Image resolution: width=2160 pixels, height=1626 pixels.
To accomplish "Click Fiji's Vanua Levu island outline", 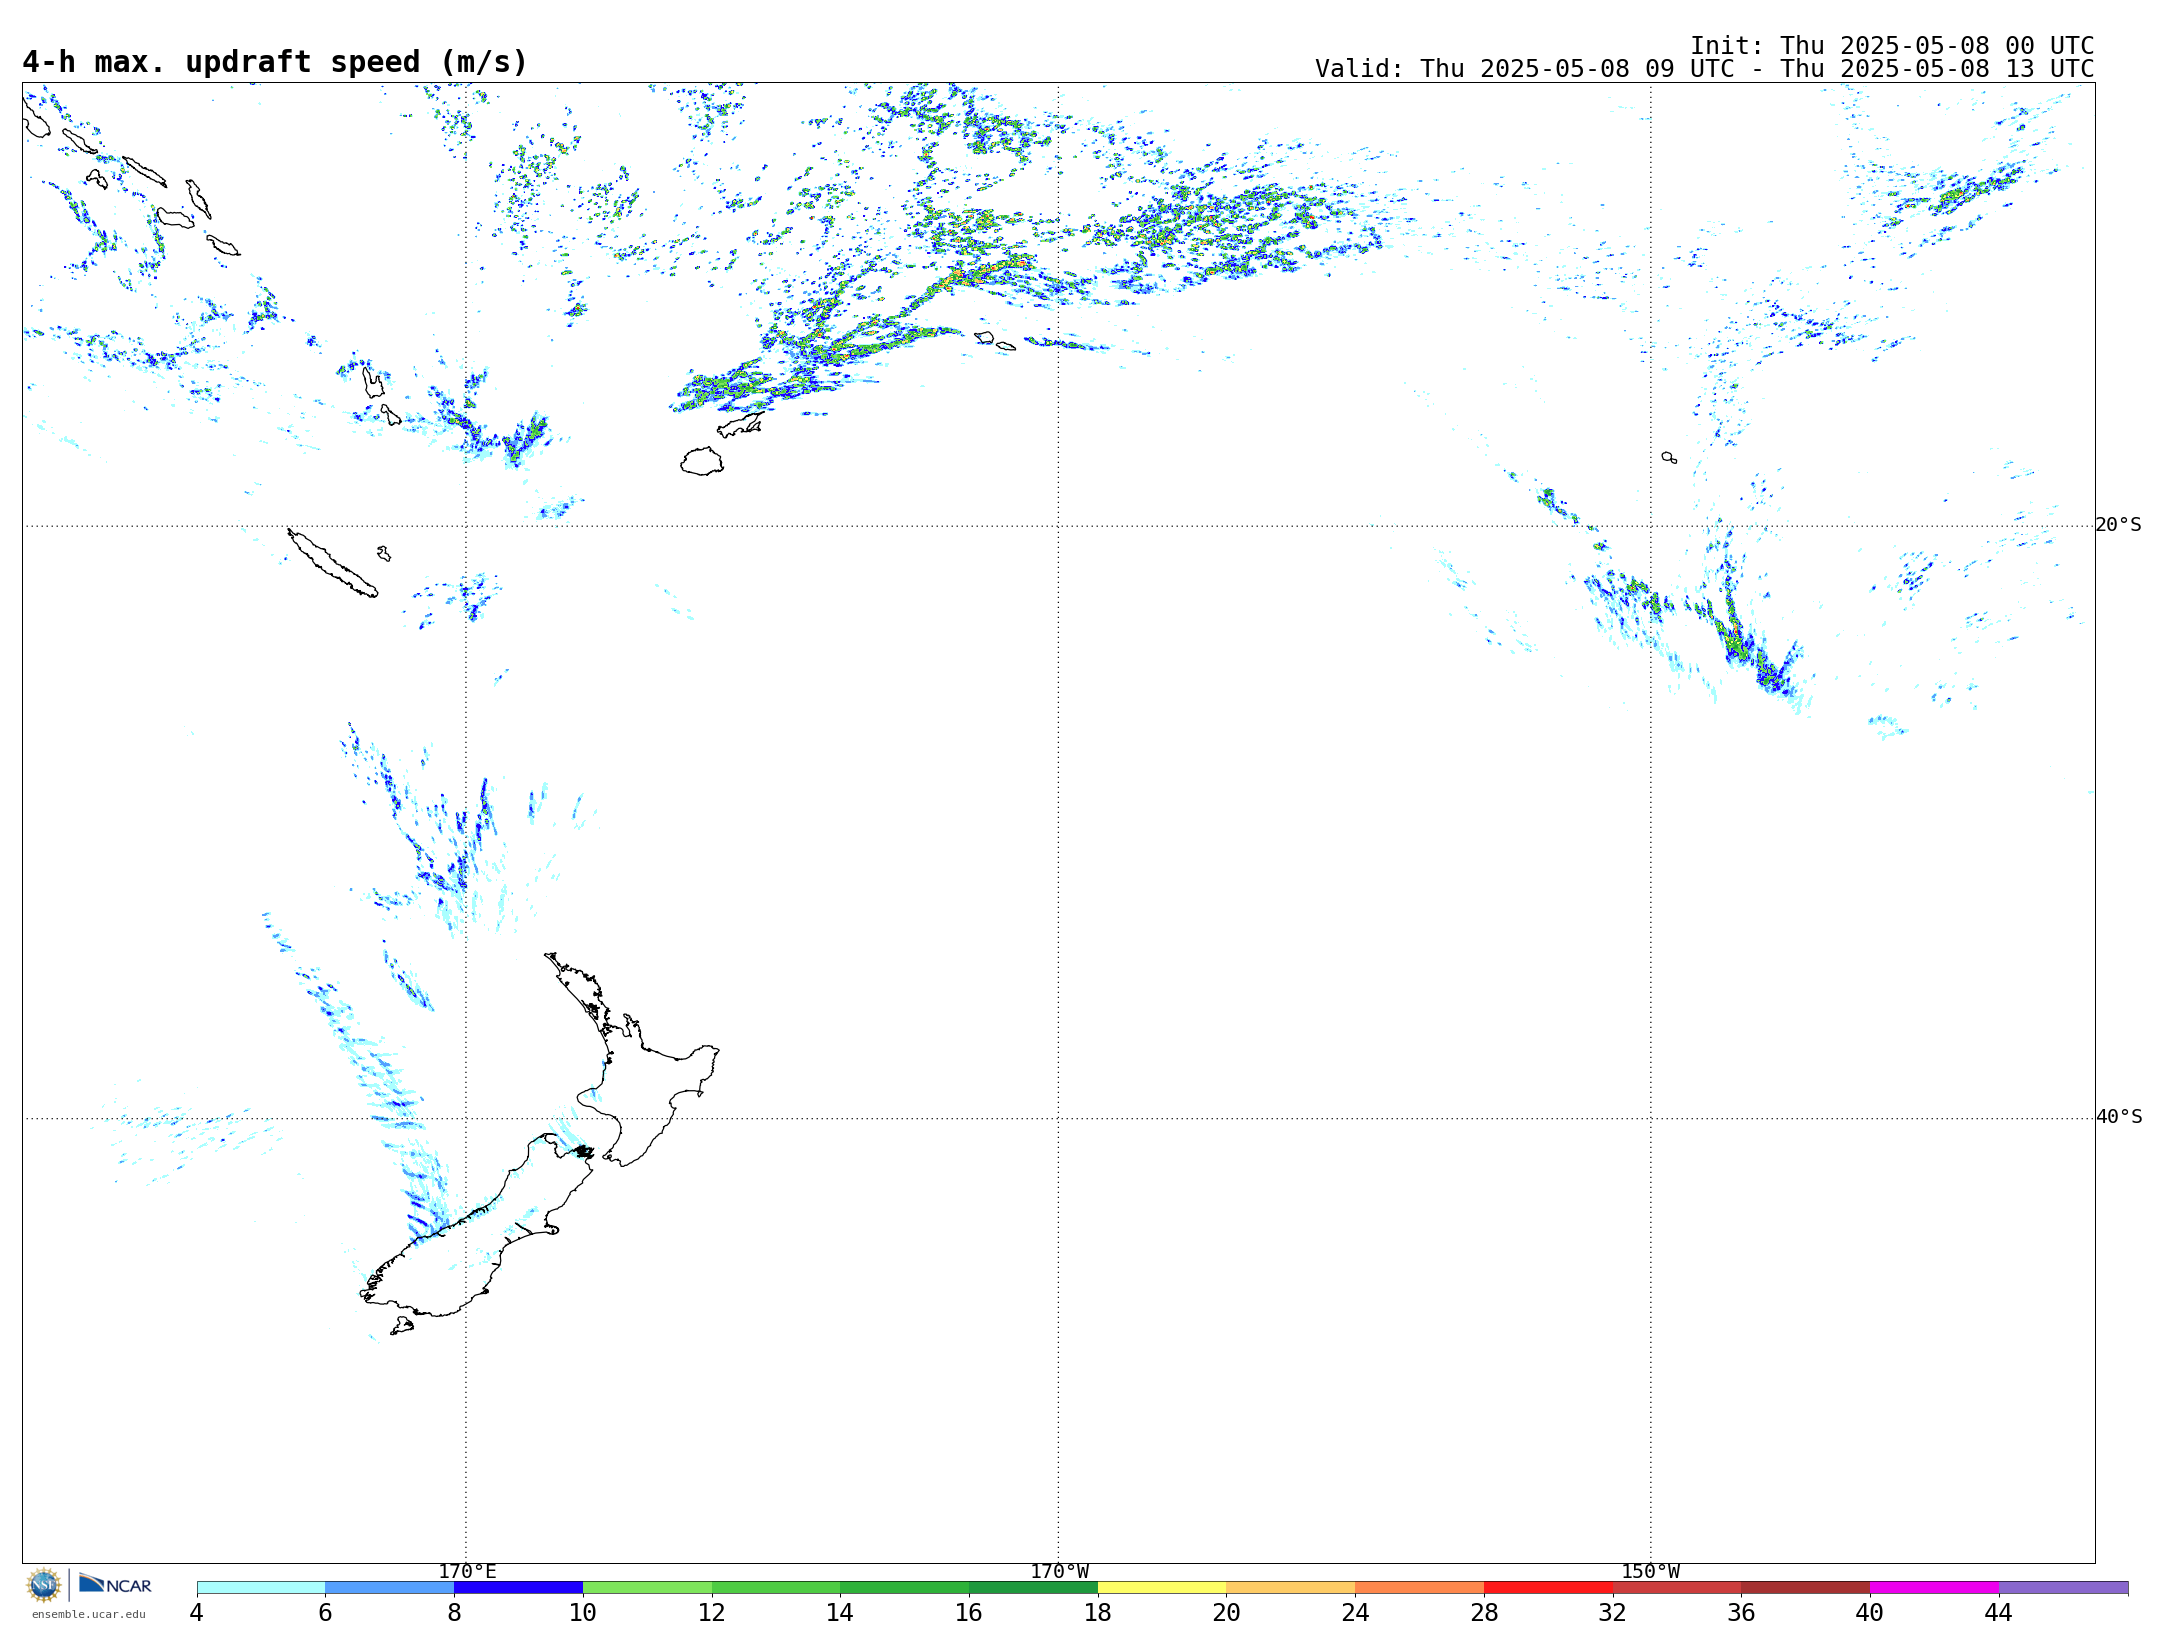I will [741, 425].
